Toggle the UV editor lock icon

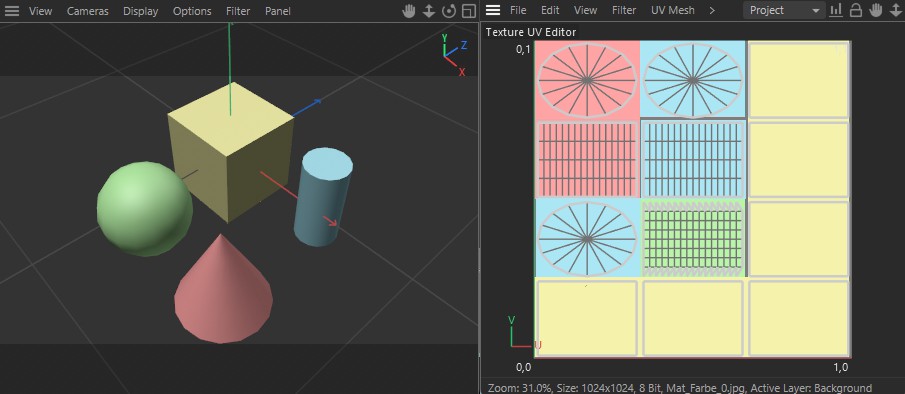tap(856, 10)
